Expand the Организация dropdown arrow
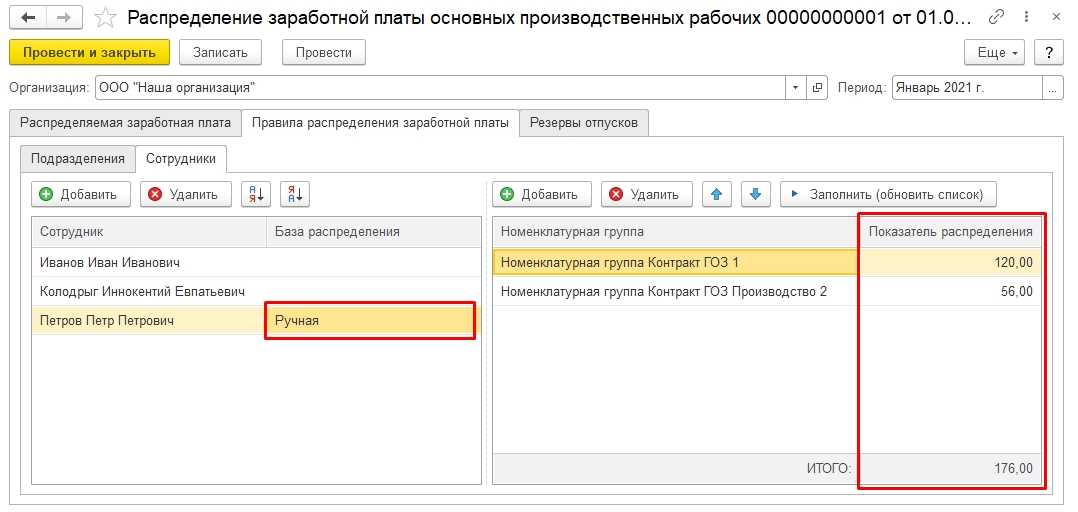The image size is (1078, 512). 796,88
